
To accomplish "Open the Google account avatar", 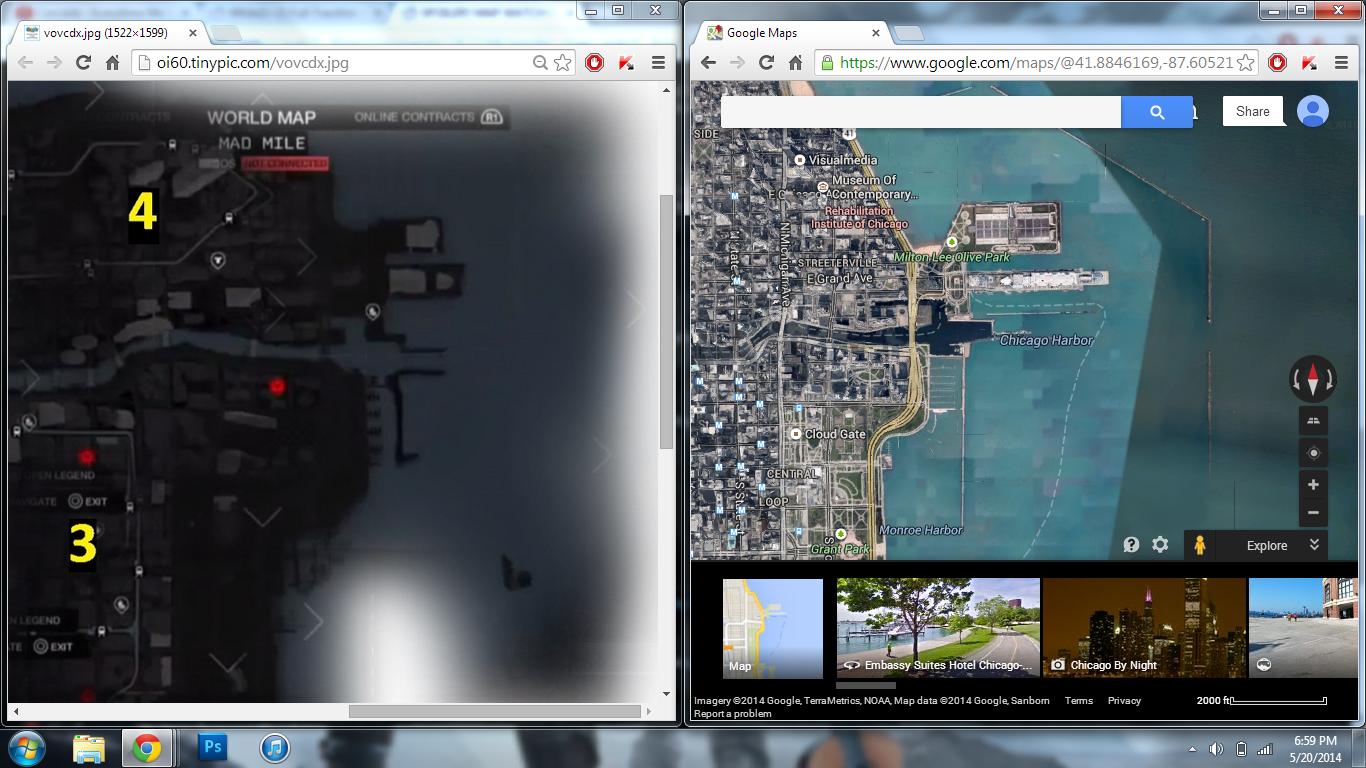I will point(1313,111).
